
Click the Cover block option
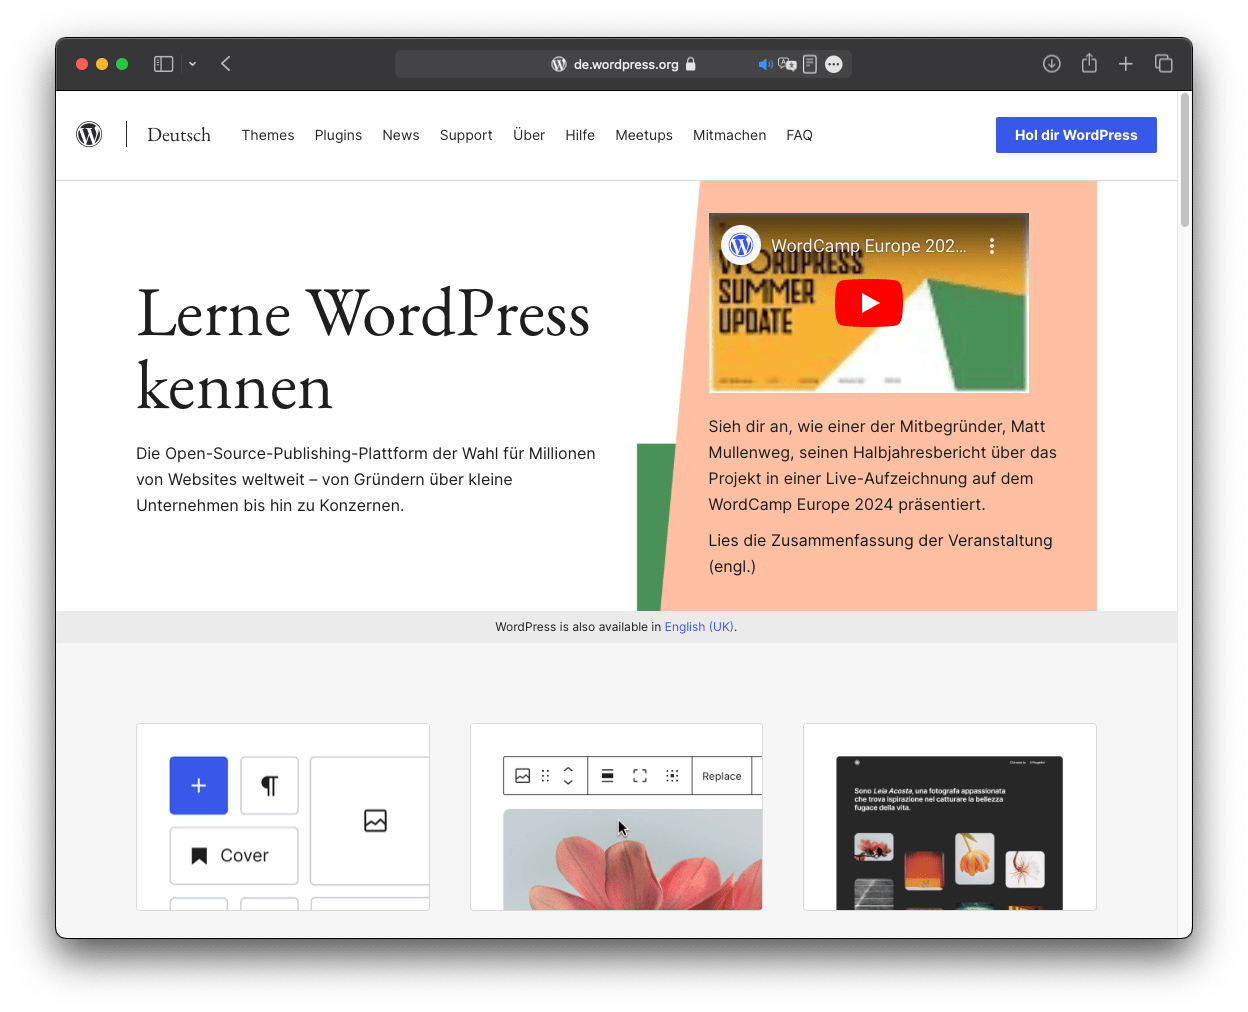coord(233,855)
